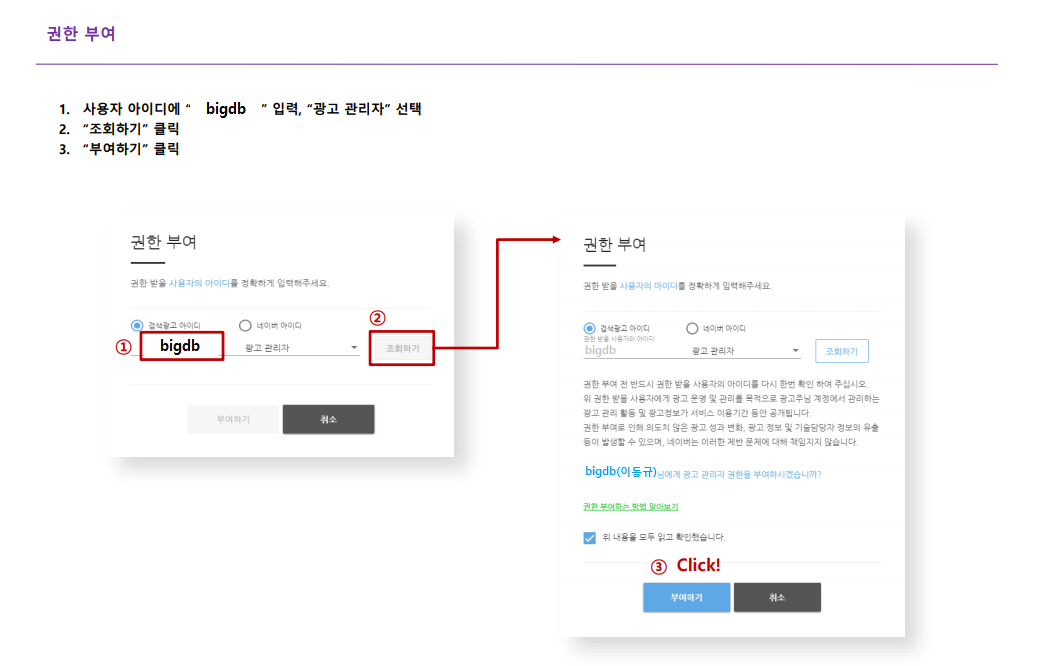This screenshot has width=1037, height=666.
Task: Click the red-boxed bigdb ID input field
Action: [x=181, y=347]
